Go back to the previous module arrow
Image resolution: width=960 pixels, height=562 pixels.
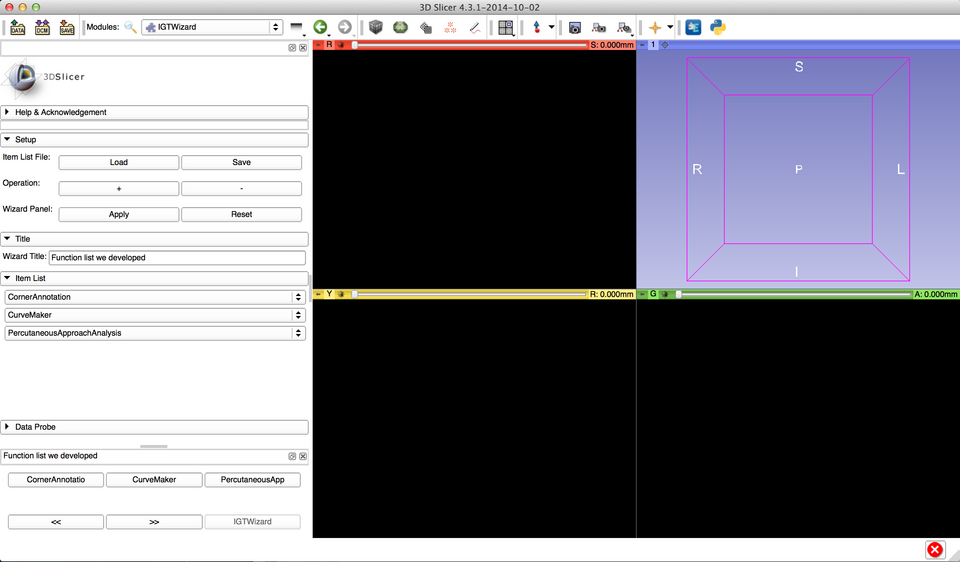click(x=320, y=27)
